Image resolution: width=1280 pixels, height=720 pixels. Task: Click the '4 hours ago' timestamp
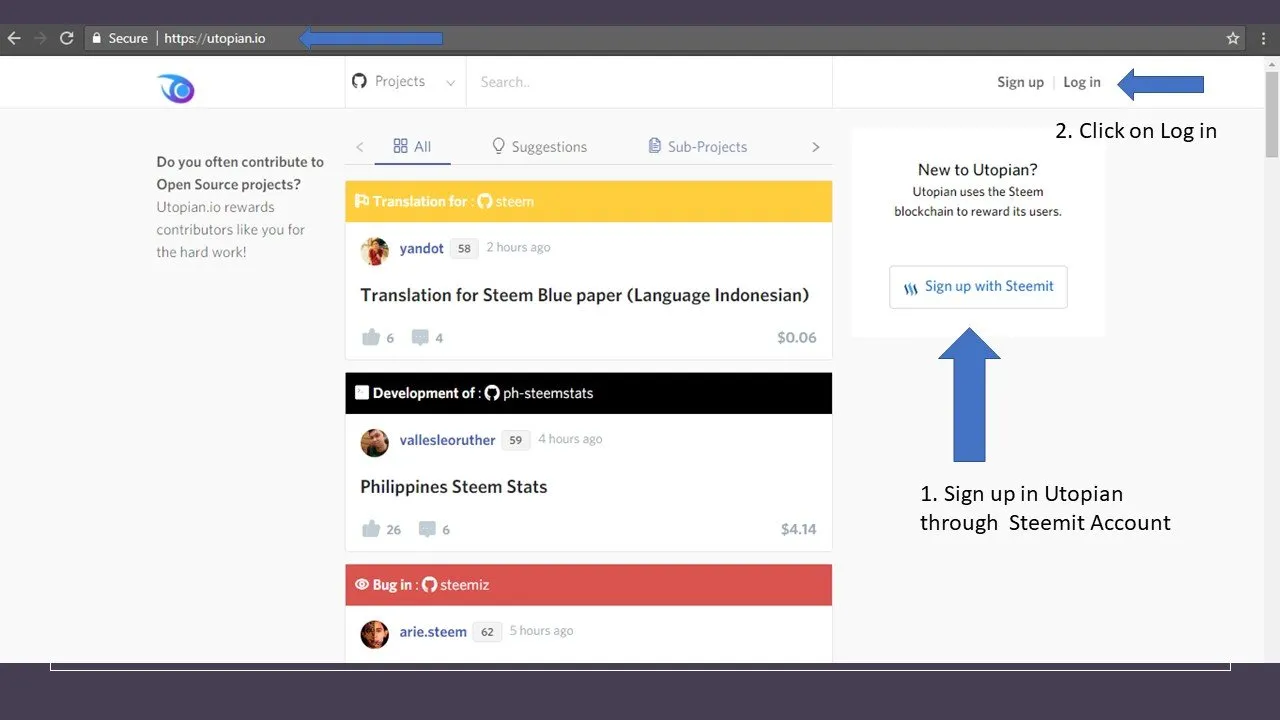pyautogui.click(x=570, y=439)
